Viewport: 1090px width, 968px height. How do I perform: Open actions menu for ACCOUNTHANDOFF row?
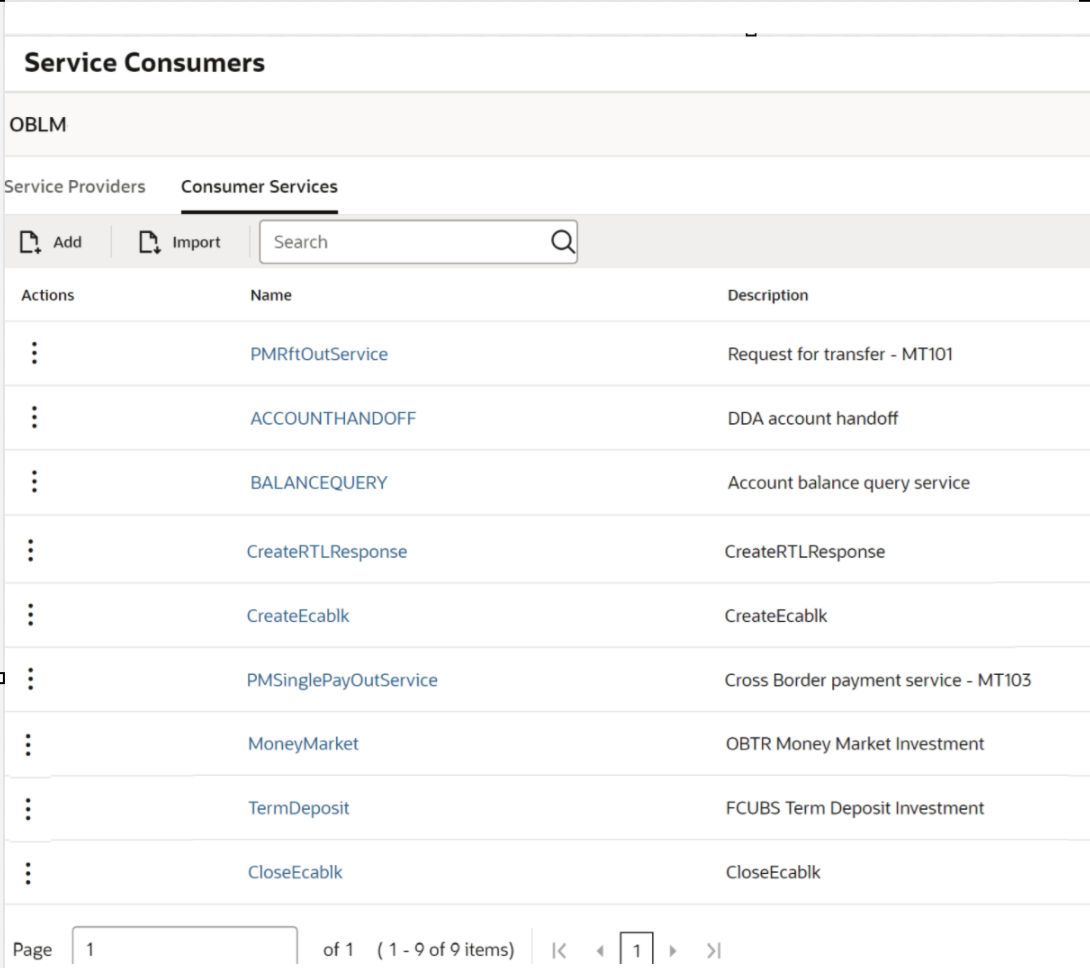pos(34,417)
